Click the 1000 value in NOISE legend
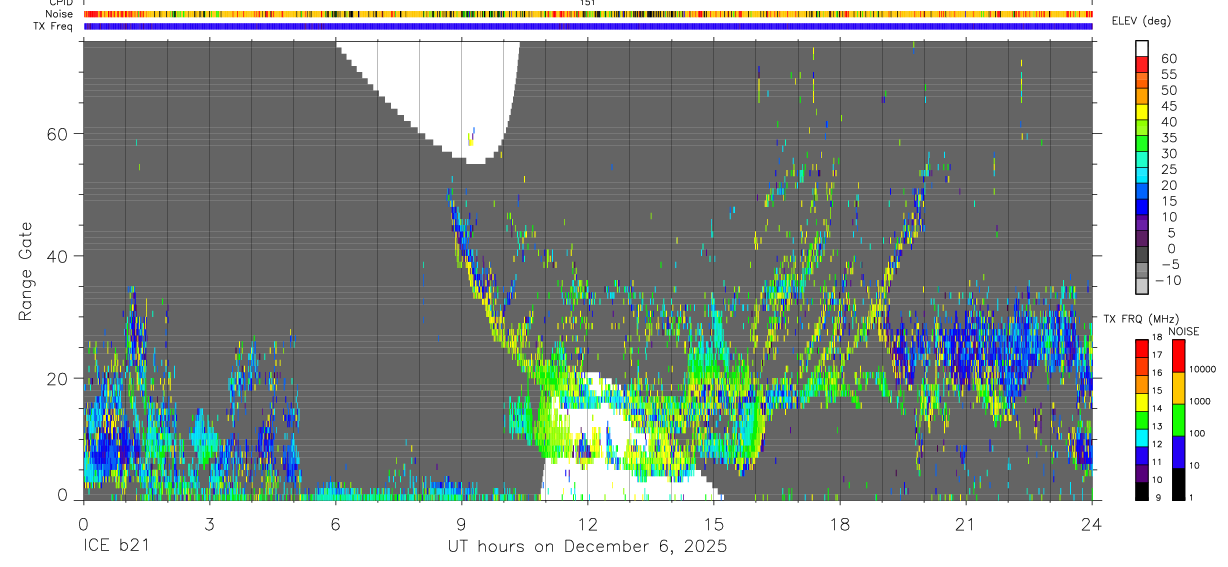Viewport: 1228px width, 567px height. (x=1200, y=402)
